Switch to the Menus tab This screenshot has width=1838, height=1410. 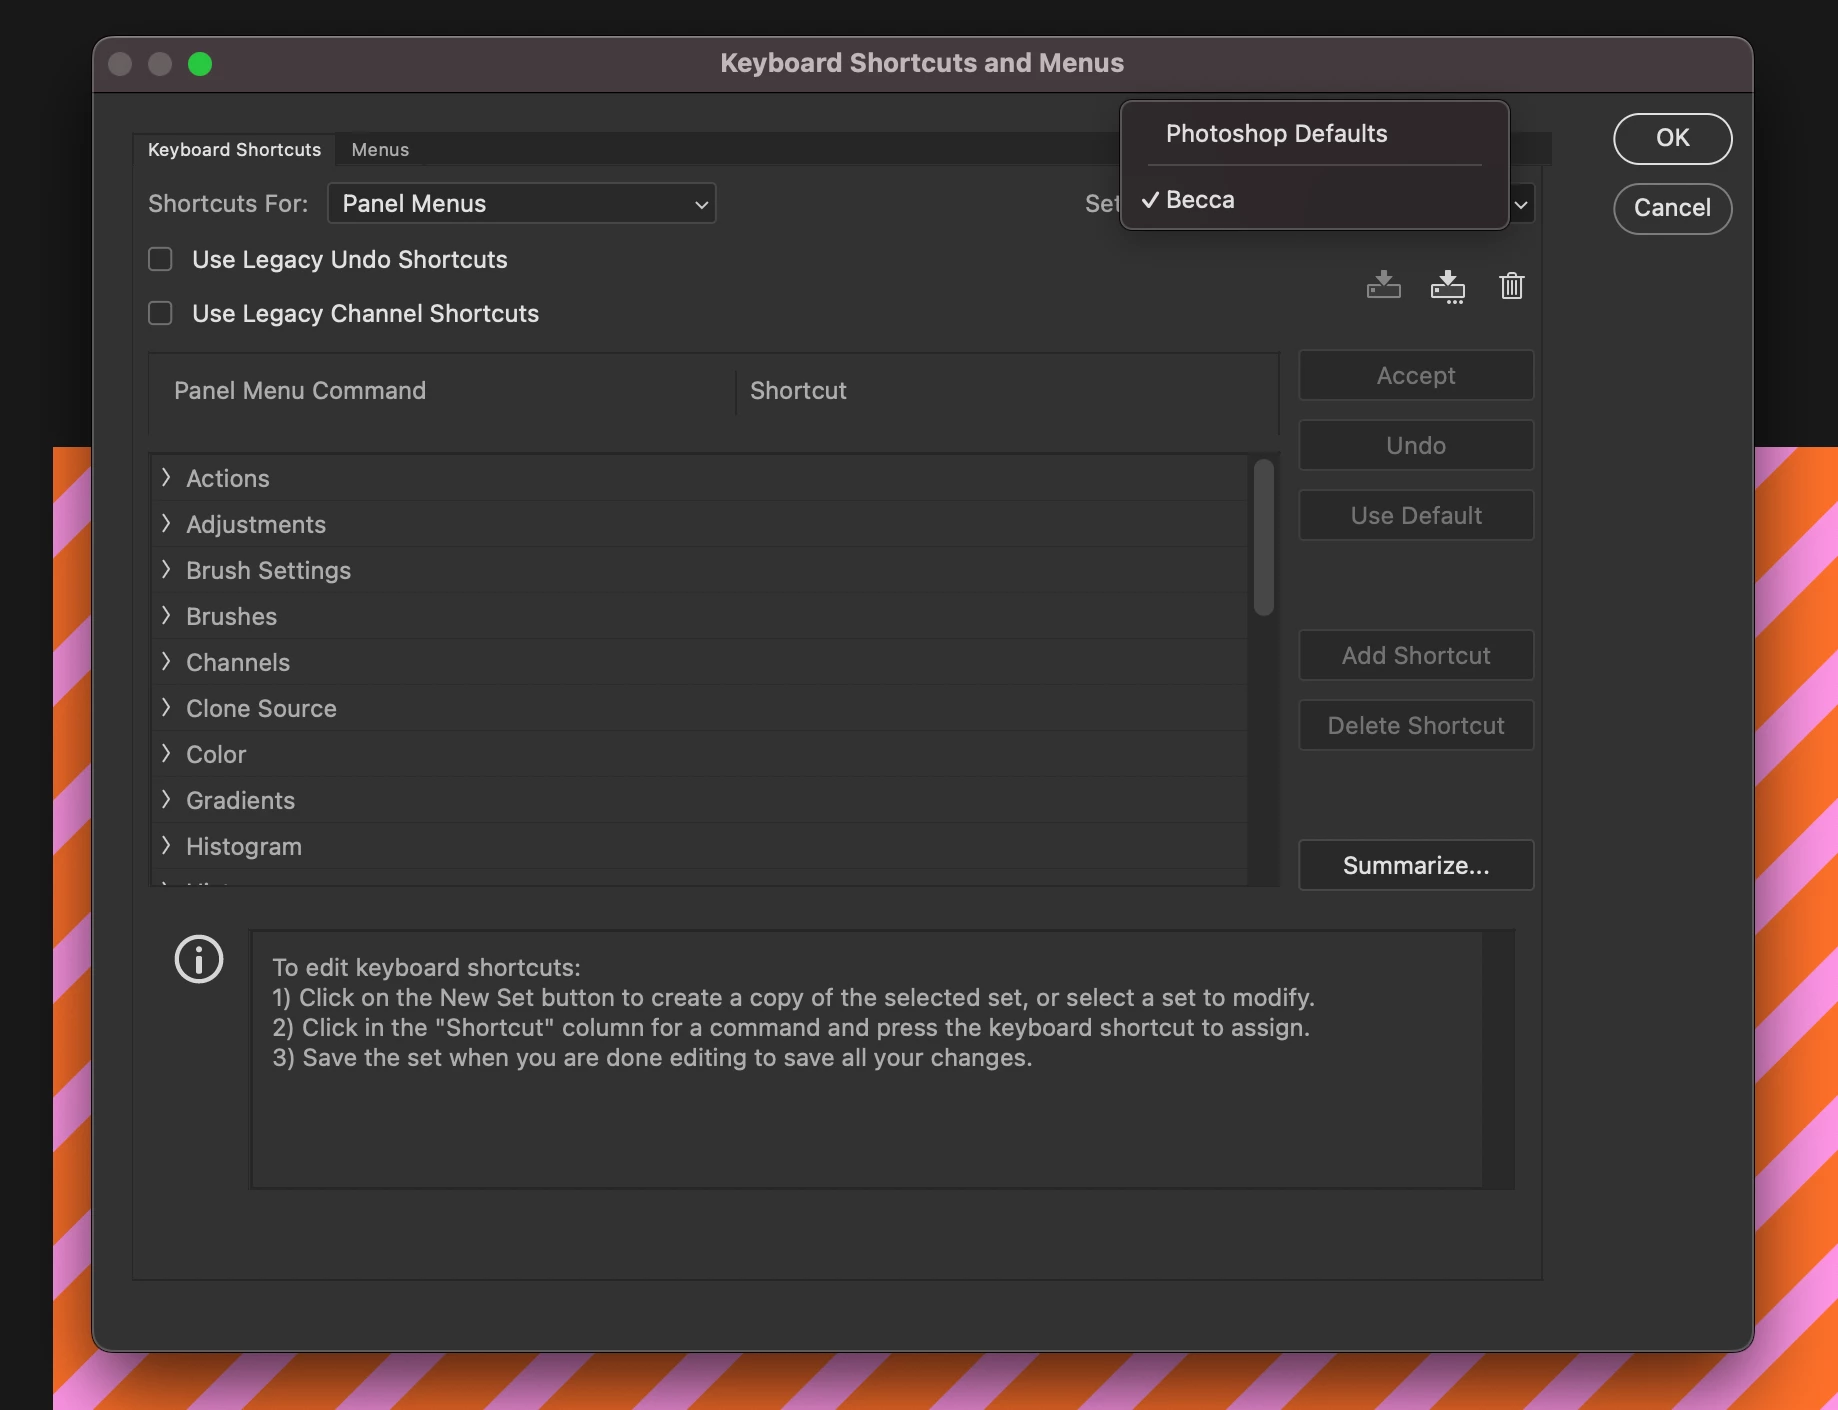tap(380, 150)
